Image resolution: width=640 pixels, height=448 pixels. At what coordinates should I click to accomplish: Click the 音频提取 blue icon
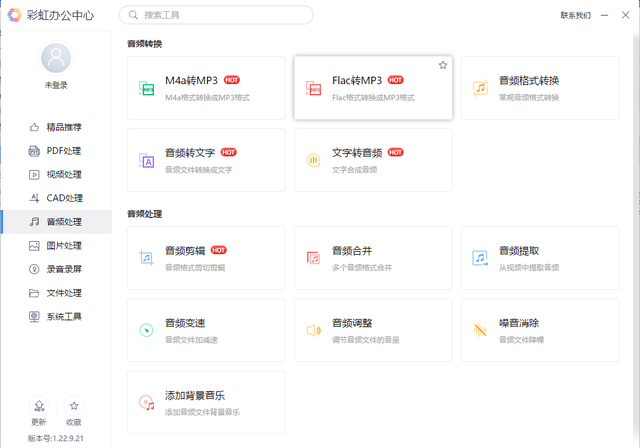coord(480,258)
